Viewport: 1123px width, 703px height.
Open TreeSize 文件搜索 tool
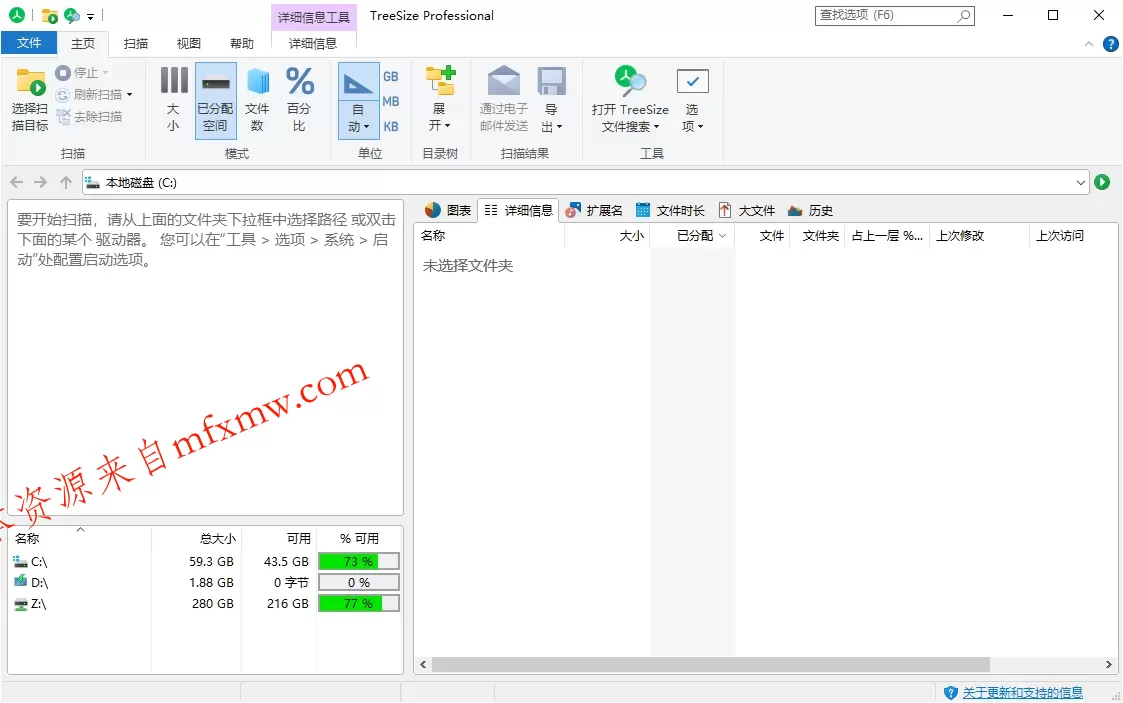630,100
